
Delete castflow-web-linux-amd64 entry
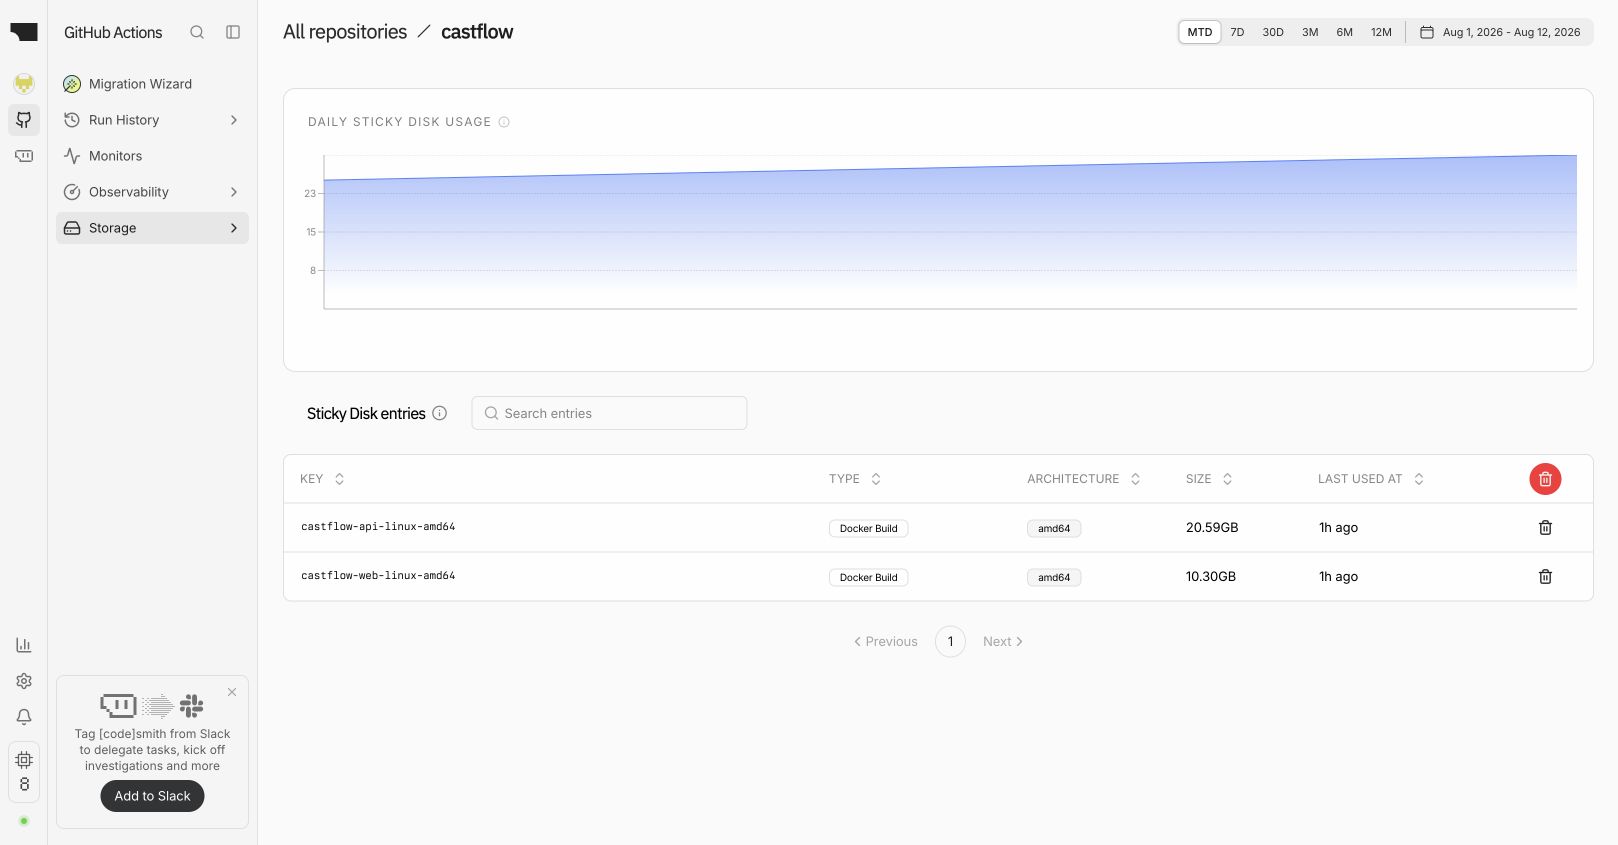pyautogui.click(x=1545, y=576)
